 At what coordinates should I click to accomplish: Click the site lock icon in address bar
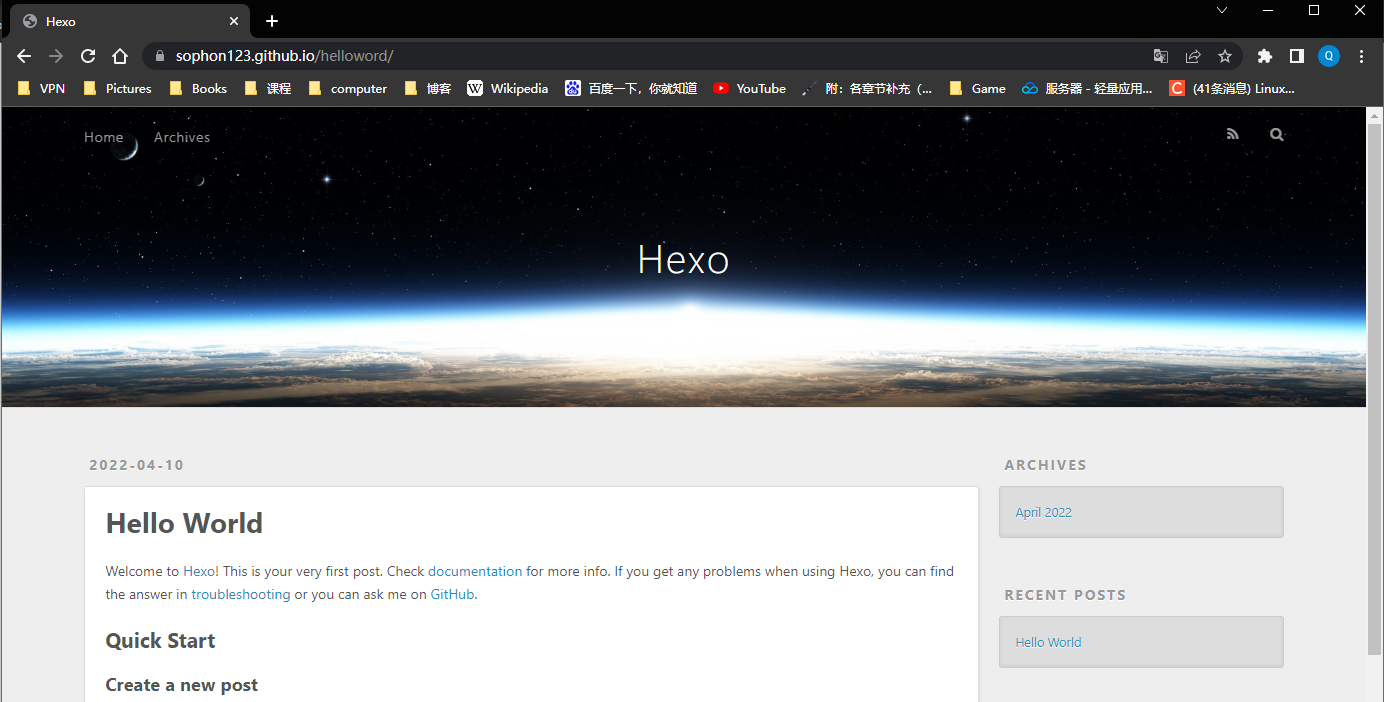(x=160, y=56)
